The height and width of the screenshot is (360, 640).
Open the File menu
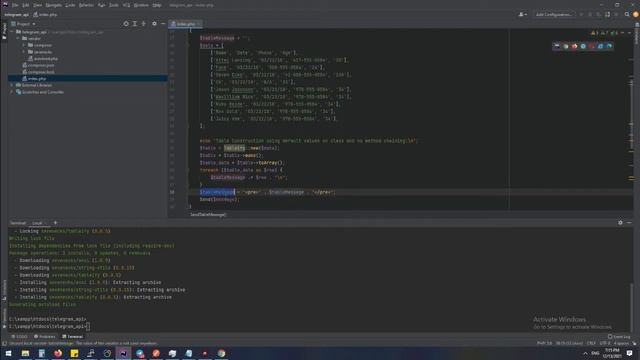(x=15, y=5)
